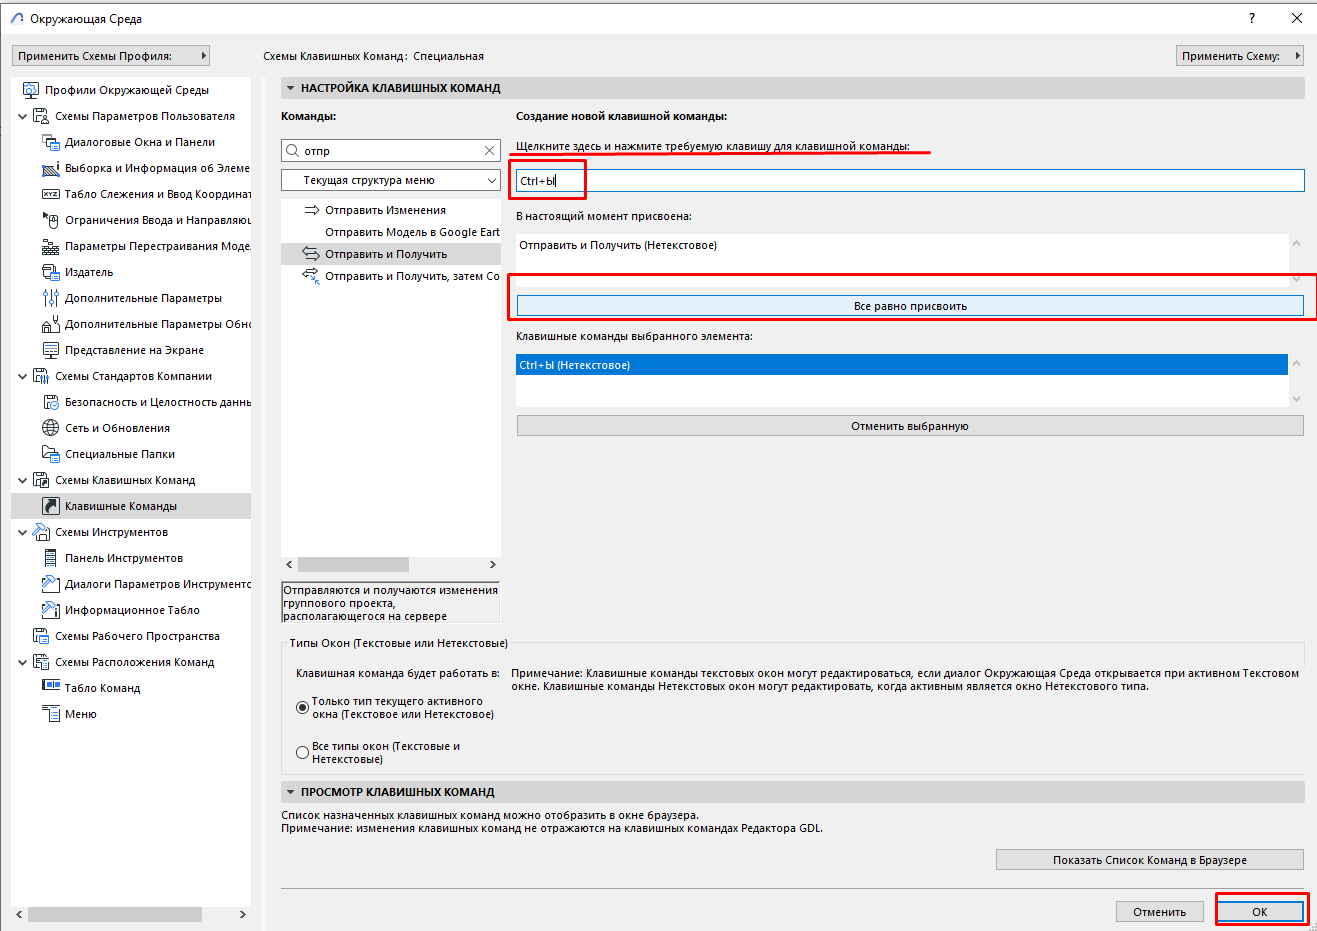Select all window types radio button

(x=302, y=752)
